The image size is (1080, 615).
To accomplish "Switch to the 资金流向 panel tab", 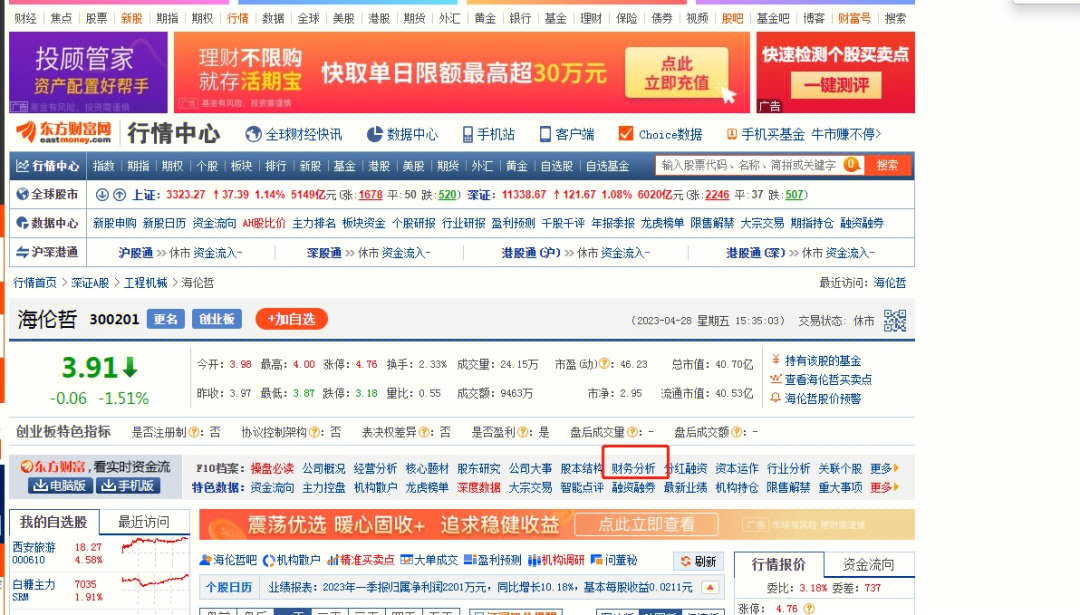I will [869, 564].
